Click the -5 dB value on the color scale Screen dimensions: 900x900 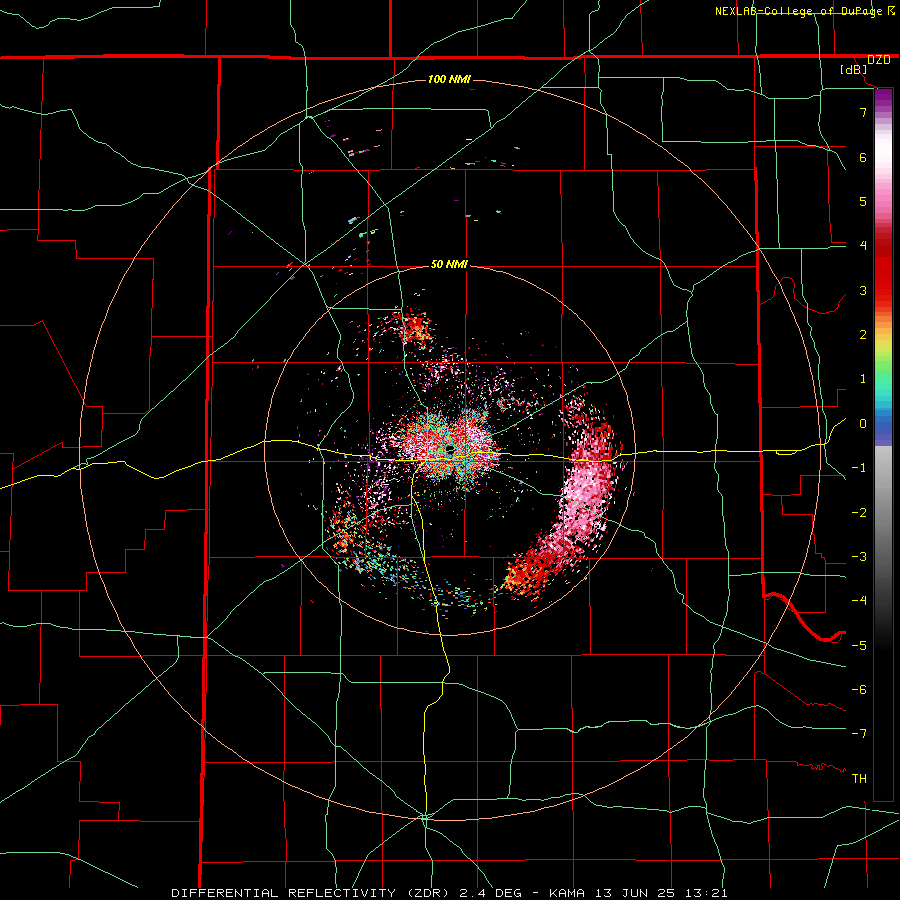859,645
